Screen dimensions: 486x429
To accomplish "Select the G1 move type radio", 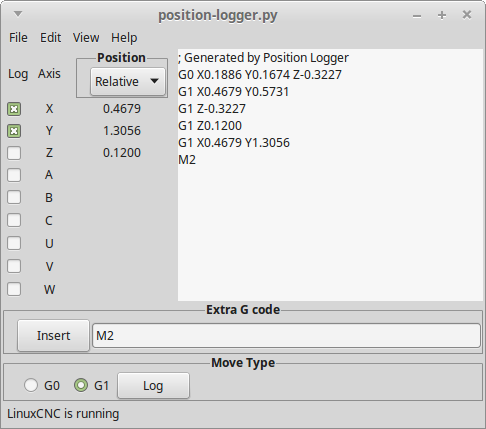I will click(x=81, y=385).
